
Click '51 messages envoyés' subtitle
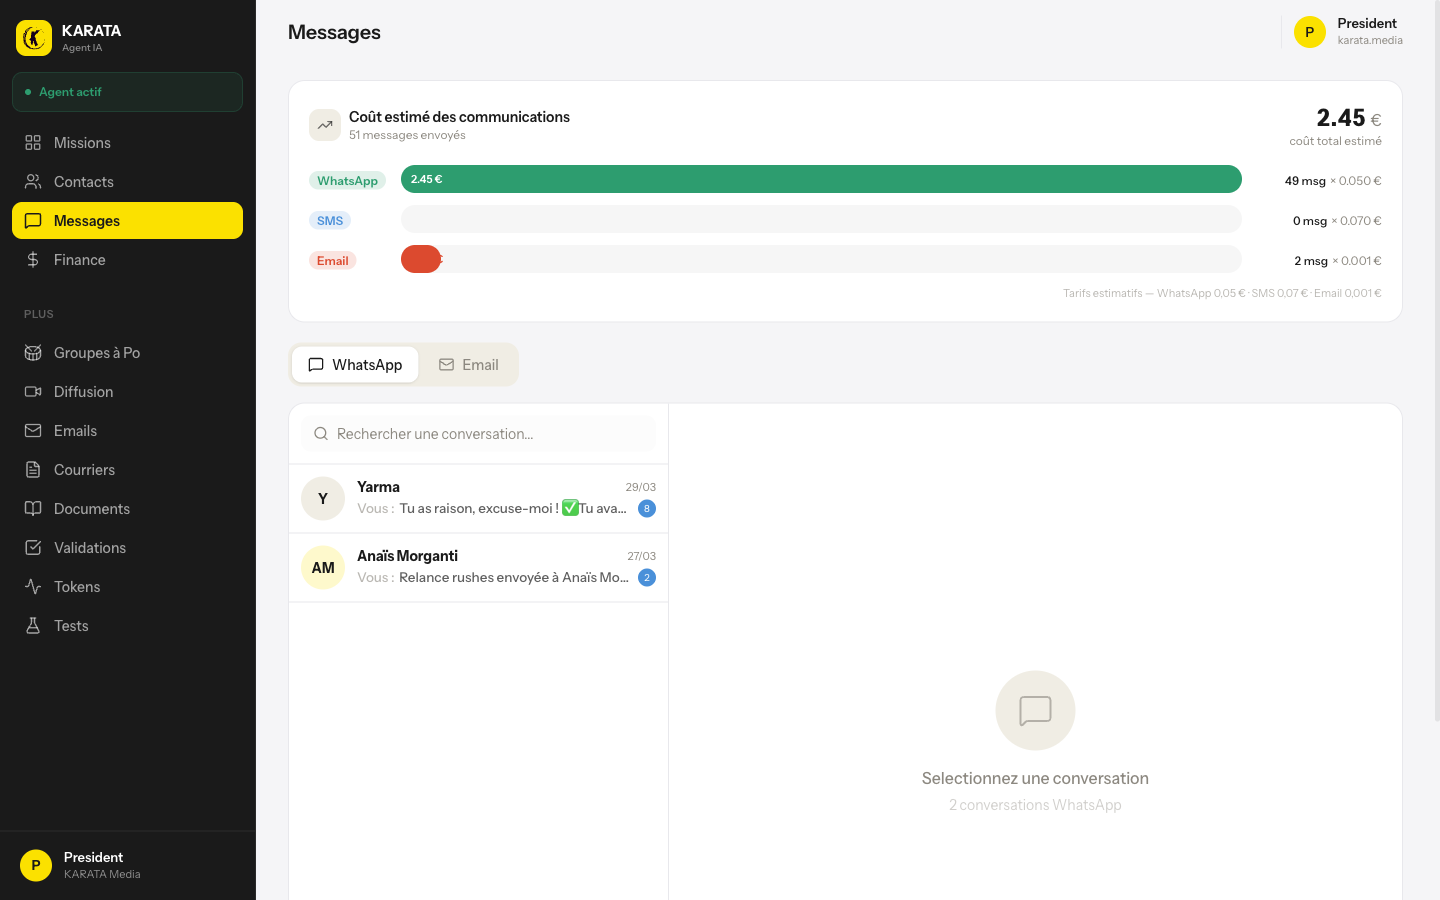tap(407, 135)
